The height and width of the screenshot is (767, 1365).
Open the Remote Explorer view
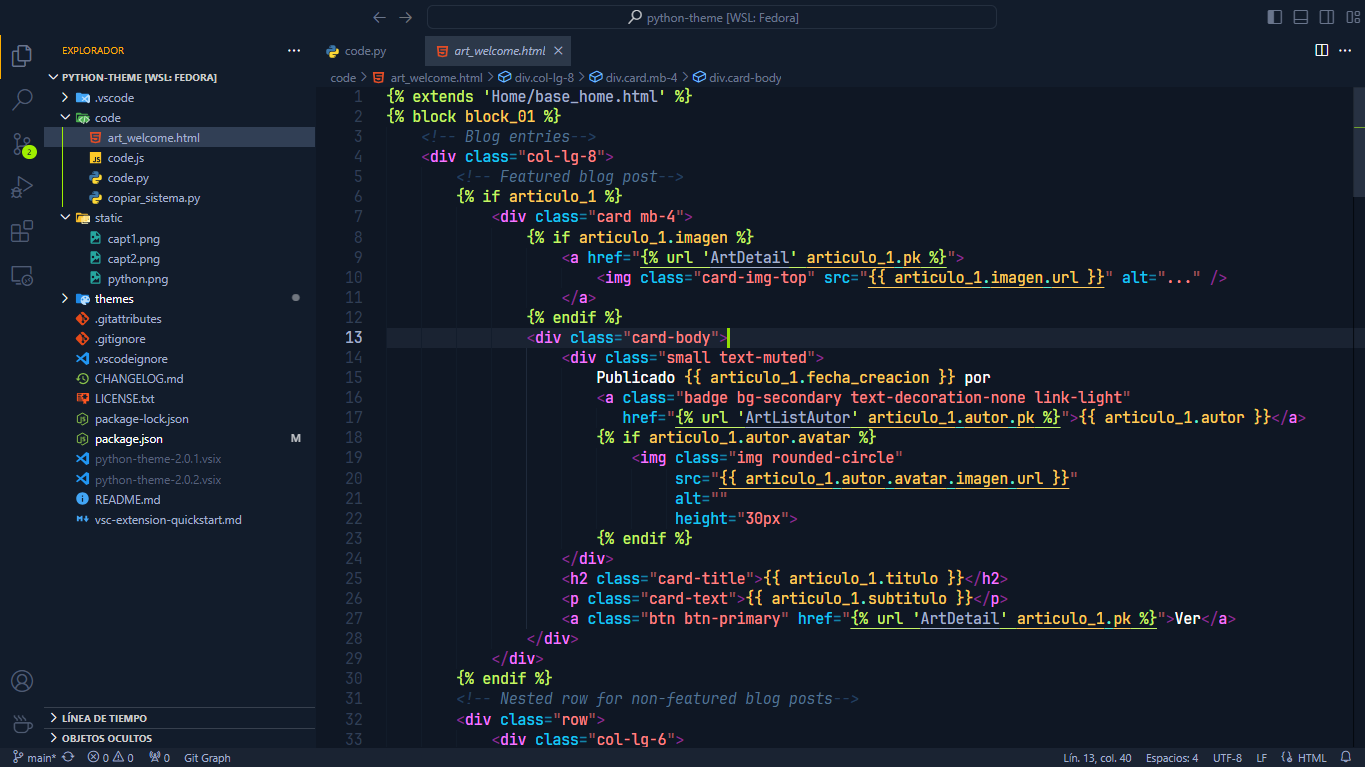22,275
